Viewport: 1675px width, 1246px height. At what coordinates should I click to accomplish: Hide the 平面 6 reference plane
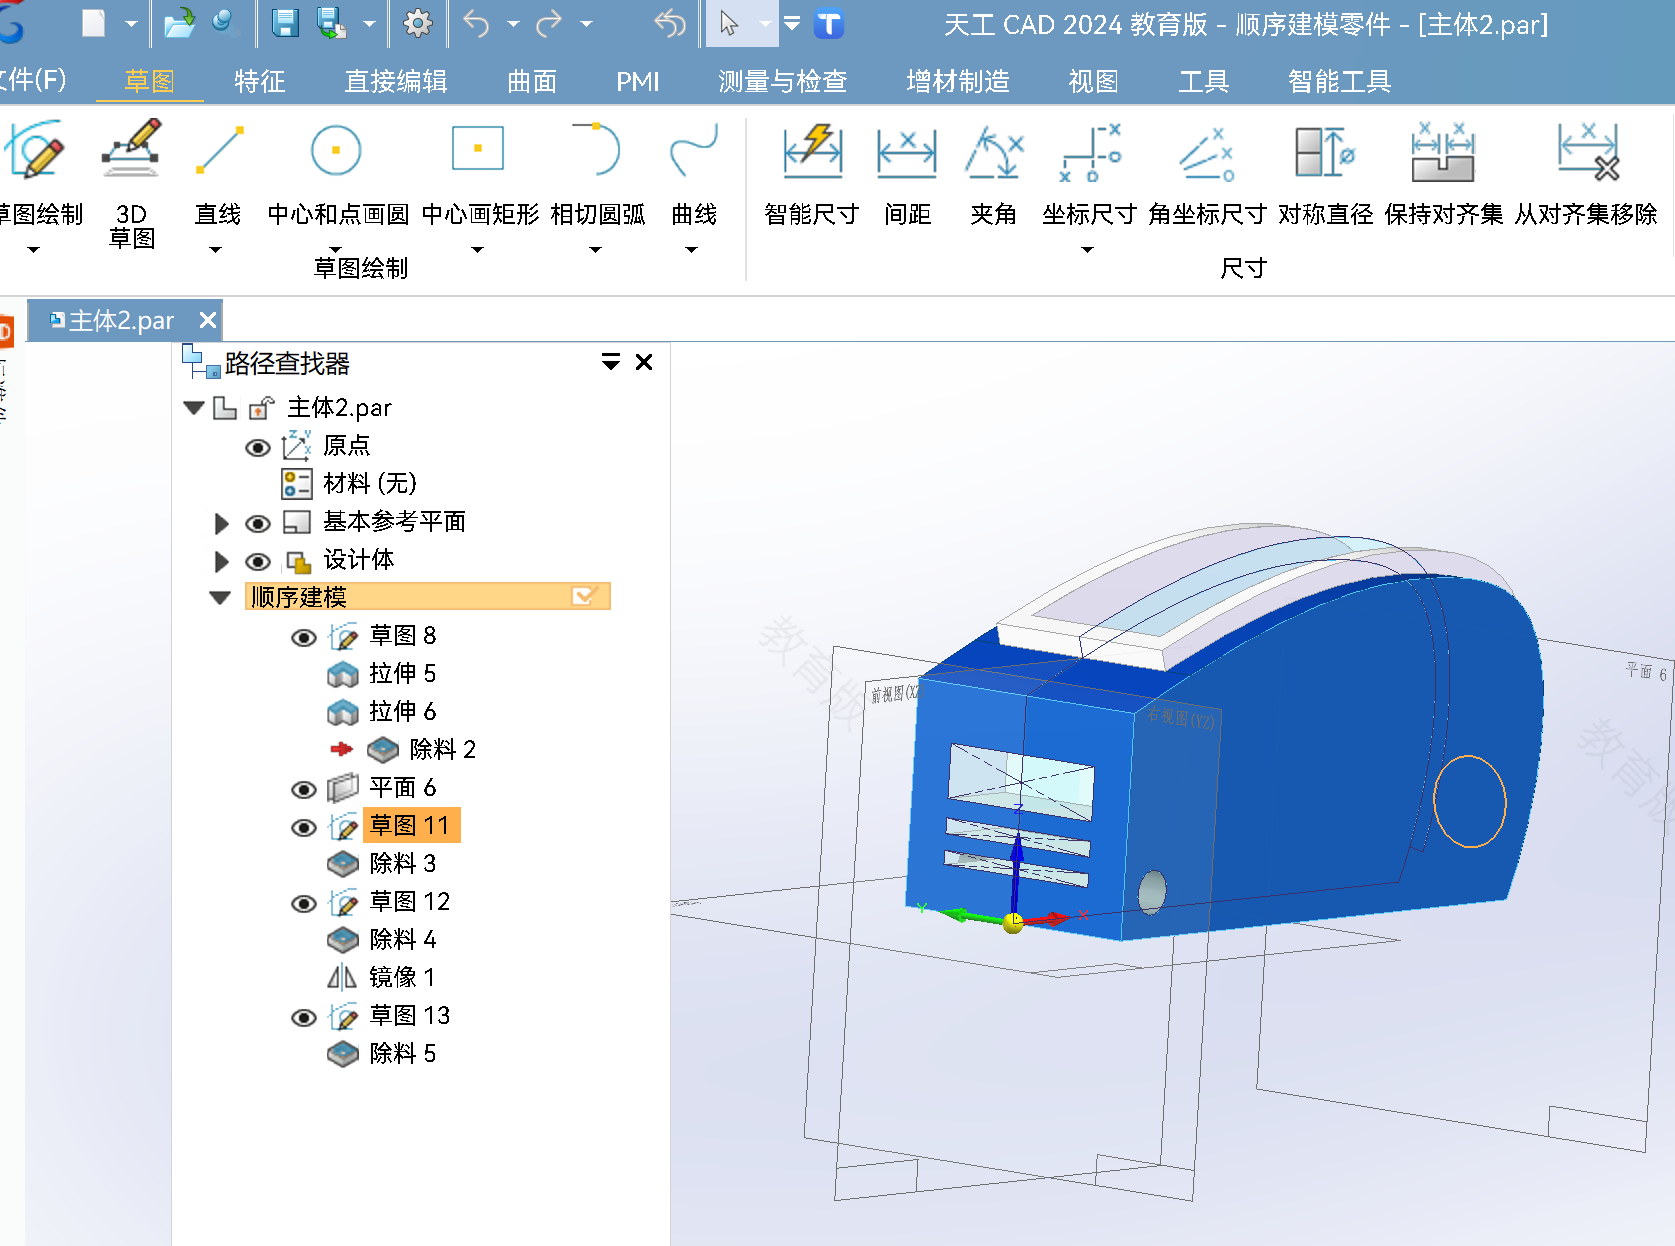click(304, 789)
